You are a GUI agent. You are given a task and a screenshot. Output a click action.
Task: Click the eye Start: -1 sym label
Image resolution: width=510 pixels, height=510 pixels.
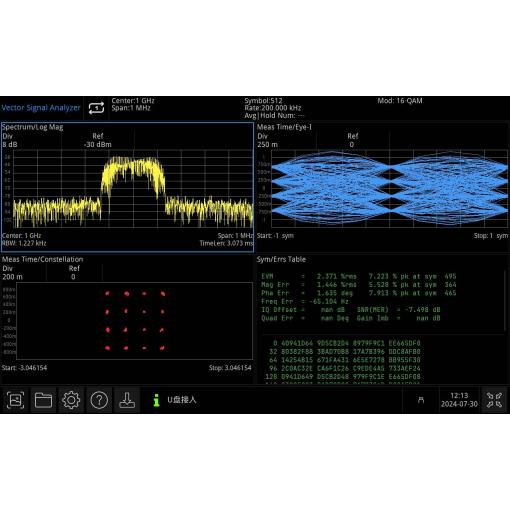[x=275, y=236]
